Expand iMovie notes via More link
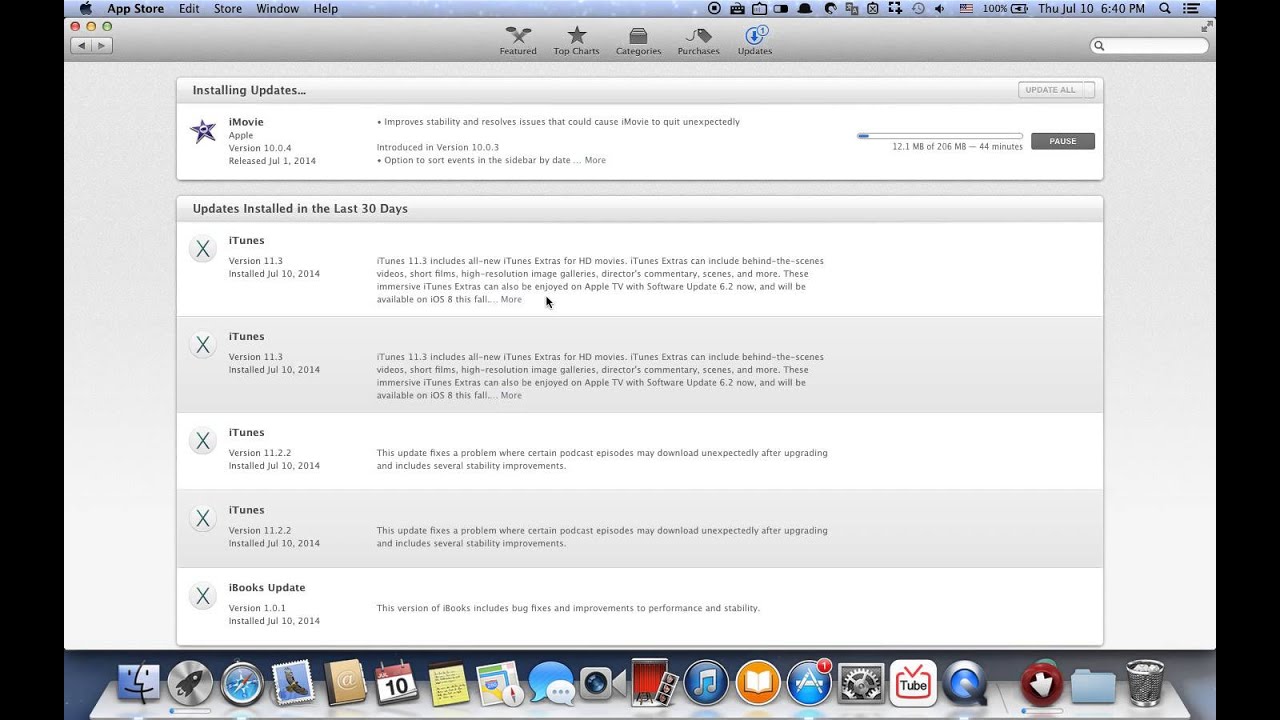Image resolution: width=1280 pixels, height=720 pixels. pos(595,160)
